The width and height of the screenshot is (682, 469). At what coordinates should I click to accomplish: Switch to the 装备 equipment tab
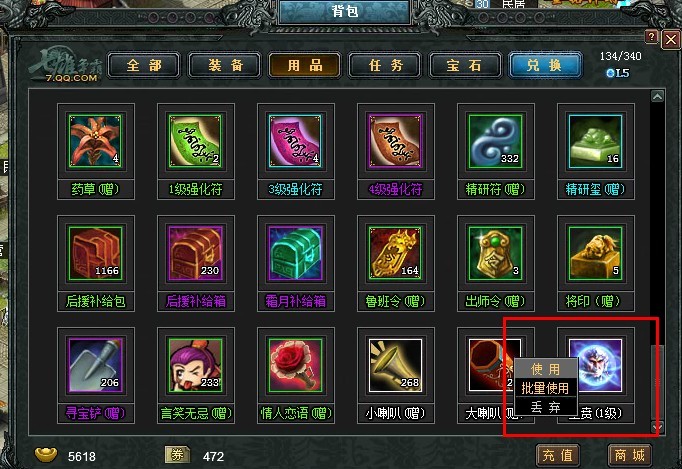[x=225, y=66]
